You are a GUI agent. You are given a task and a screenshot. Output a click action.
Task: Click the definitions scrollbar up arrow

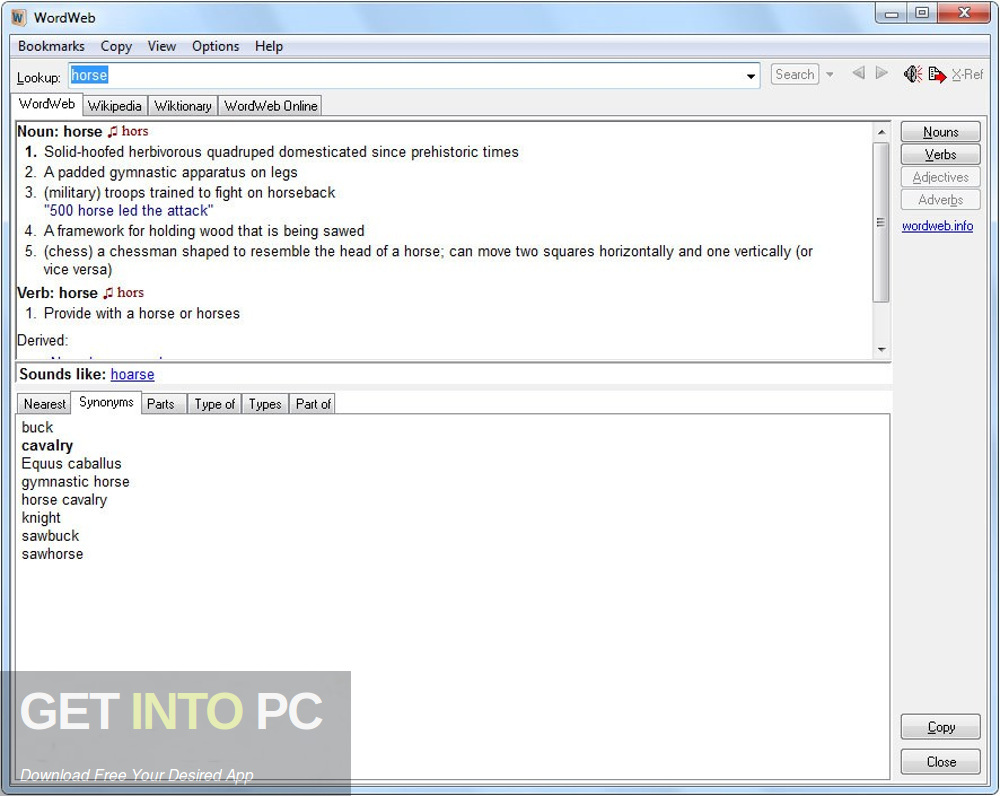[x=881, y=132]
